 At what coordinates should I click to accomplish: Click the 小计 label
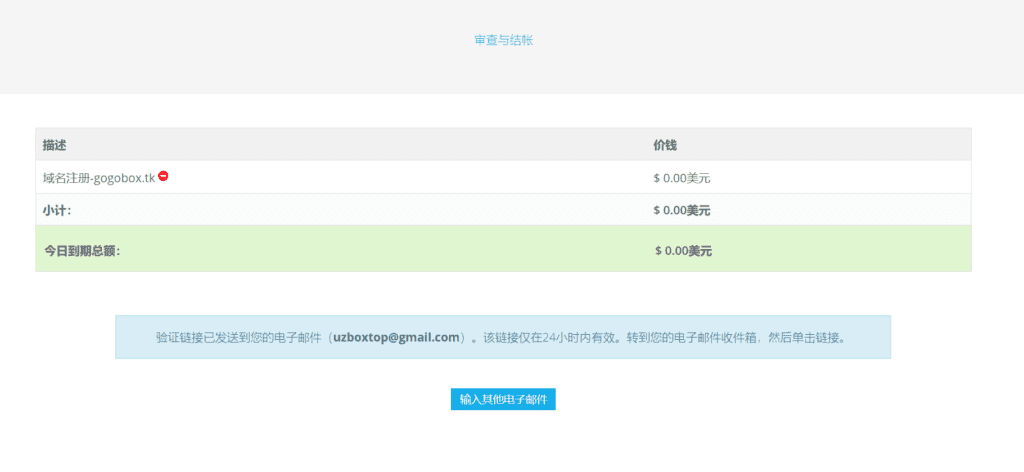(57, 210)
